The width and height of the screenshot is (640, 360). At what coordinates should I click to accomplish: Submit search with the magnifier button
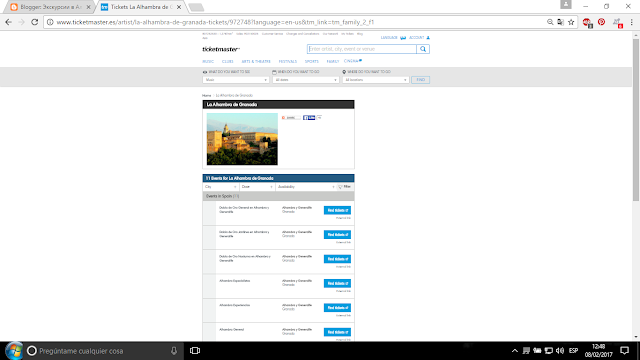(x=423, y=49)
